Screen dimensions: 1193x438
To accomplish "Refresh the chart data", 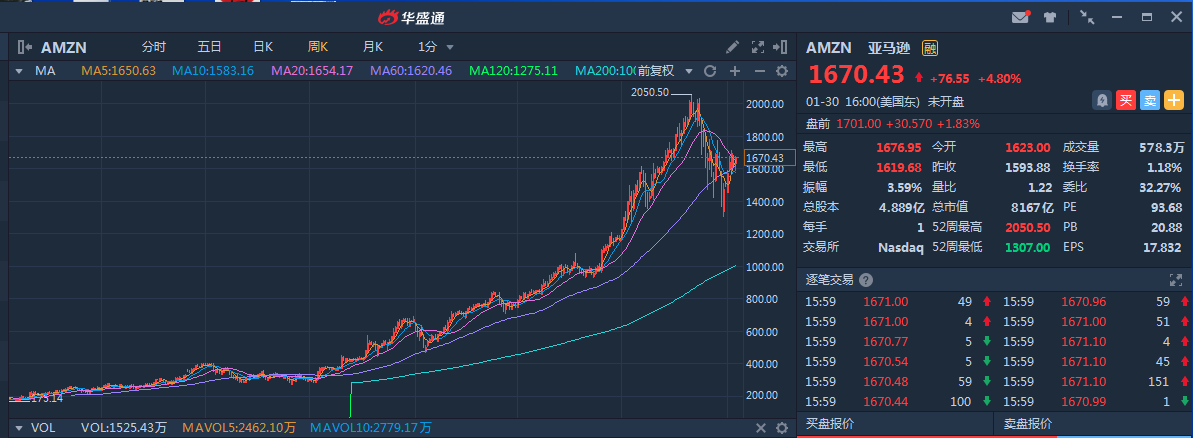I will [x=710, y=71].
